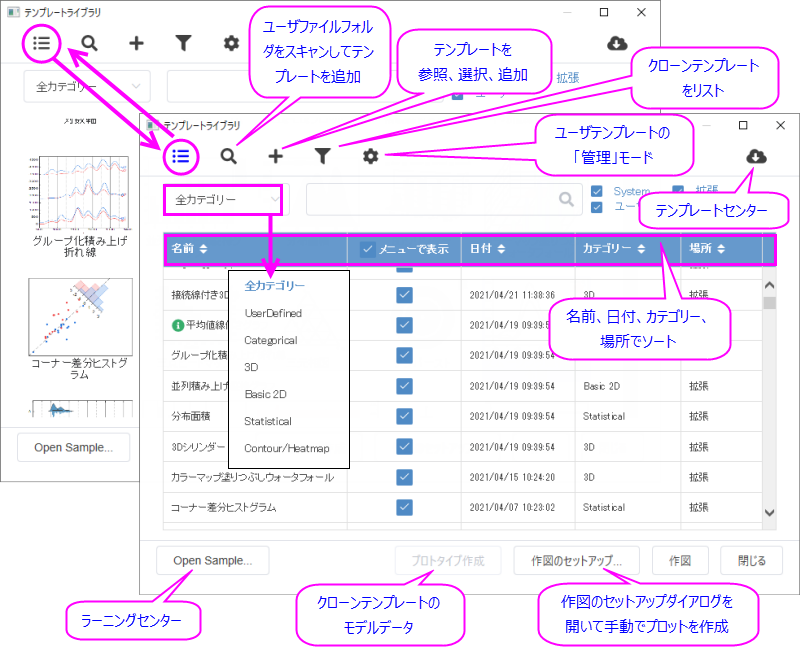Viewport: 800px width, 649px height.
Task: Click the table scrollbar thumb
Action: coord(769,303)
